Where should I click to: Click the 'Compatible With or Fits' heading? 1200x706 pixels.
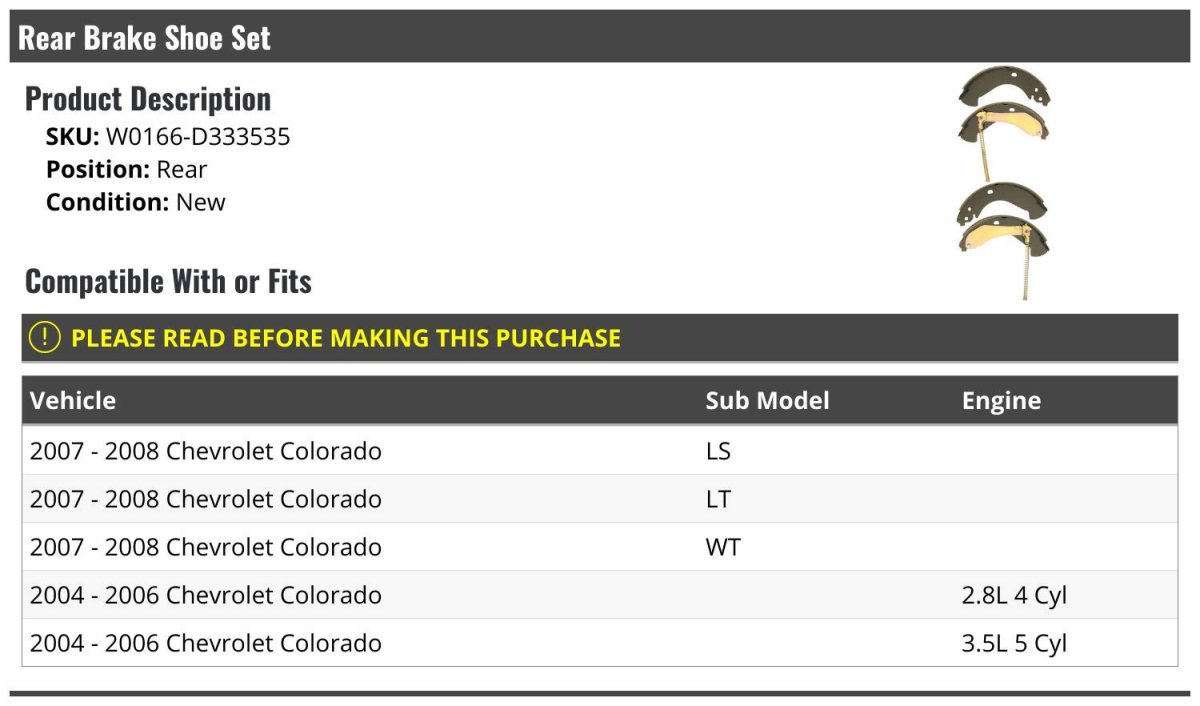(168, 282)
